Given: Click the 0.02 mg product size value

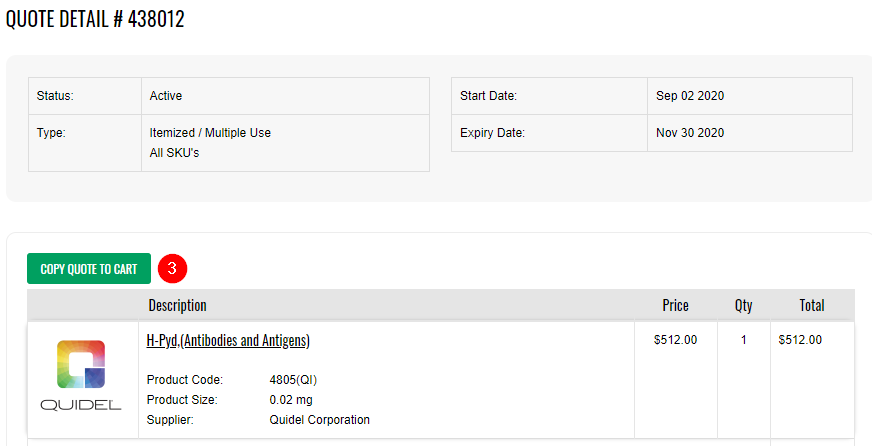Looking at the screenshot, I should [292, 400].
